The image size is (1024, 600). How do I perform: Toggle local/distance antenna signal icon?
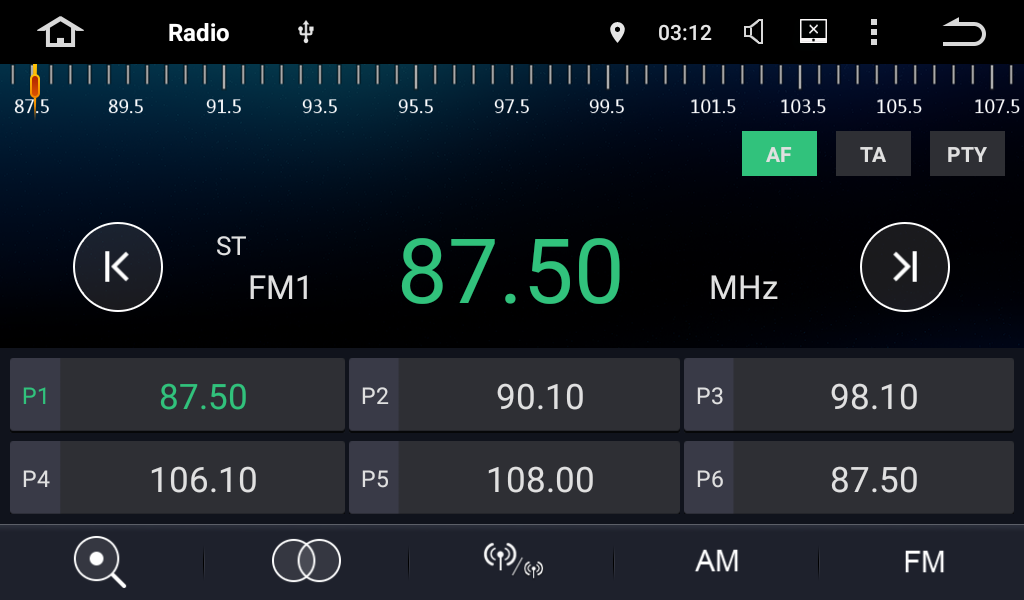512,561
